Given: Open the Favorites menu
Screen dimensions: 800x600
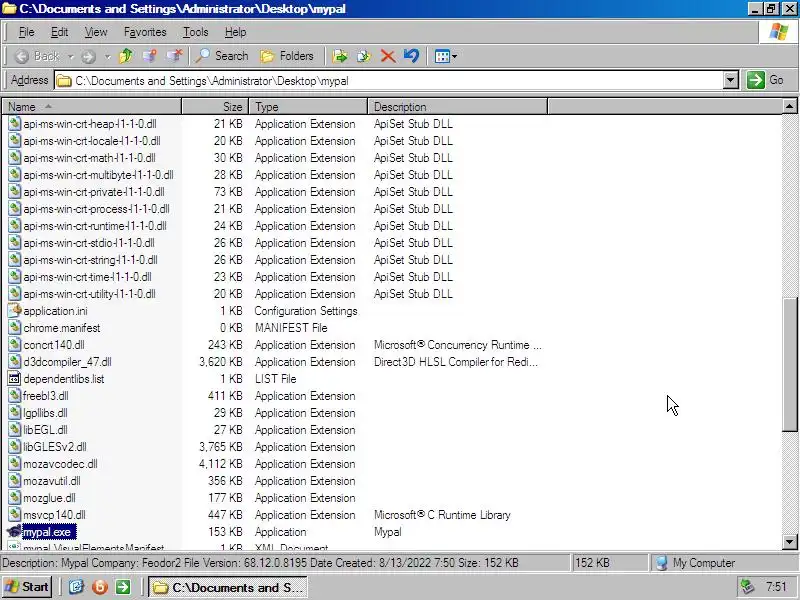Looking at the screenshot, I should (x=145, y=32).
